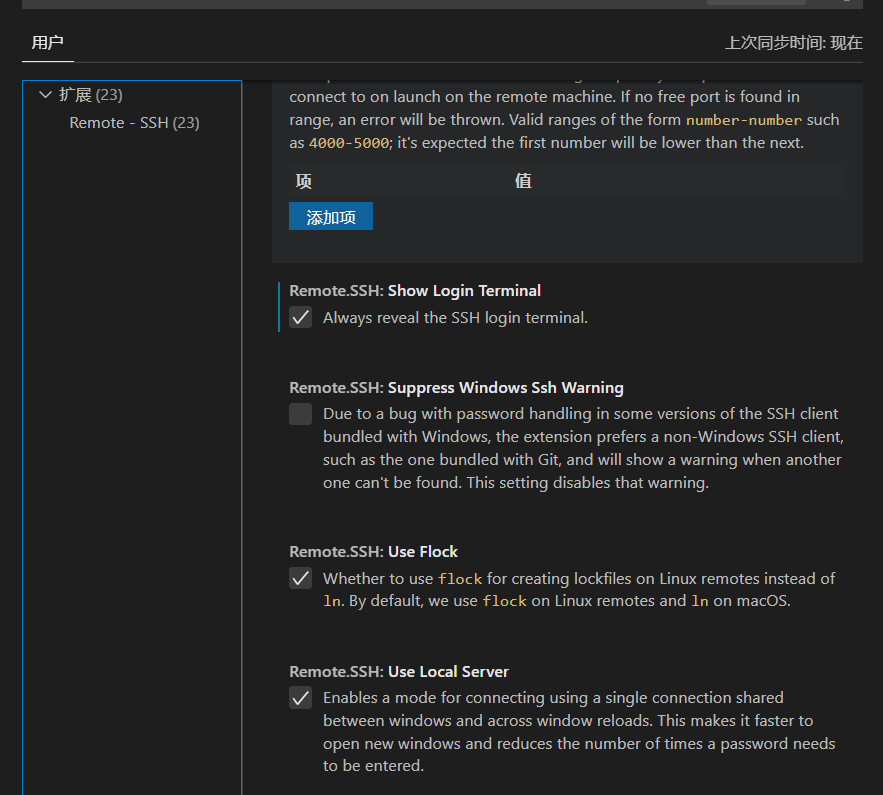Image resolution: width=883 pixels, height=795 pixels.
Task: Click the single shared connection description text
Action: (x=578, y=732)
